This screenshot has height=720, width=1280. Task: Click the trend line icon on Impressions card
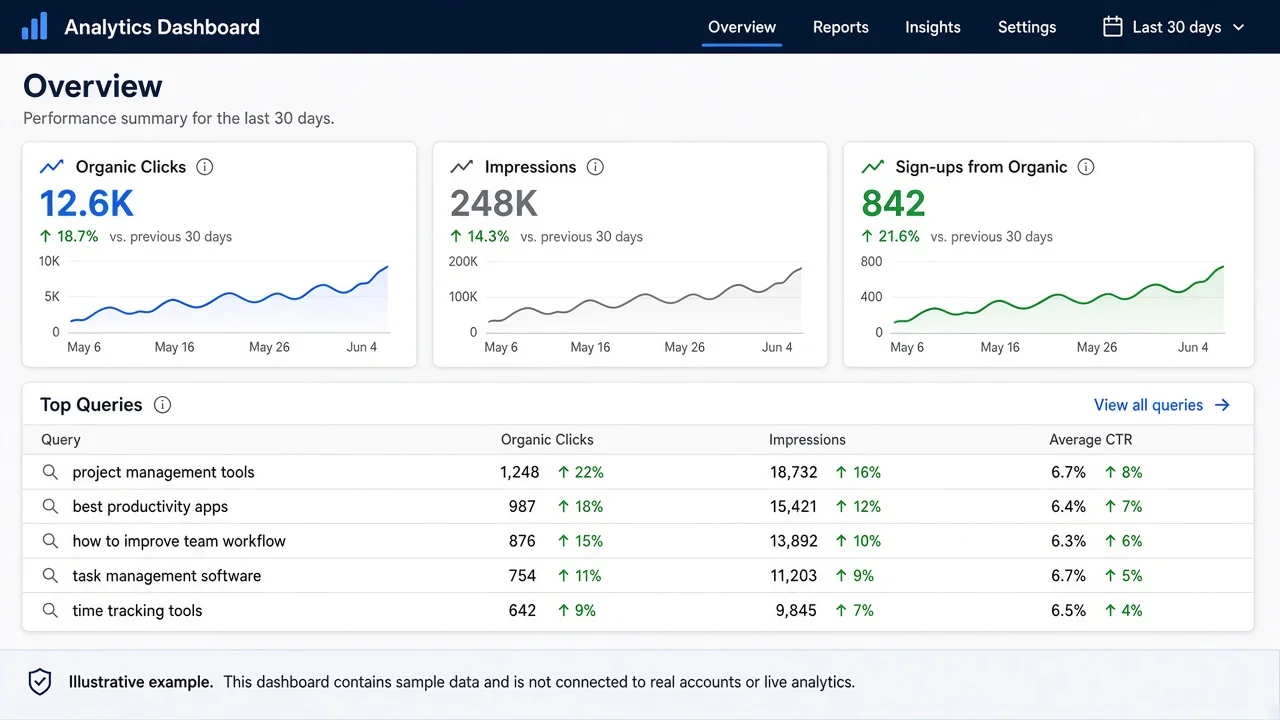click(462, 167)
